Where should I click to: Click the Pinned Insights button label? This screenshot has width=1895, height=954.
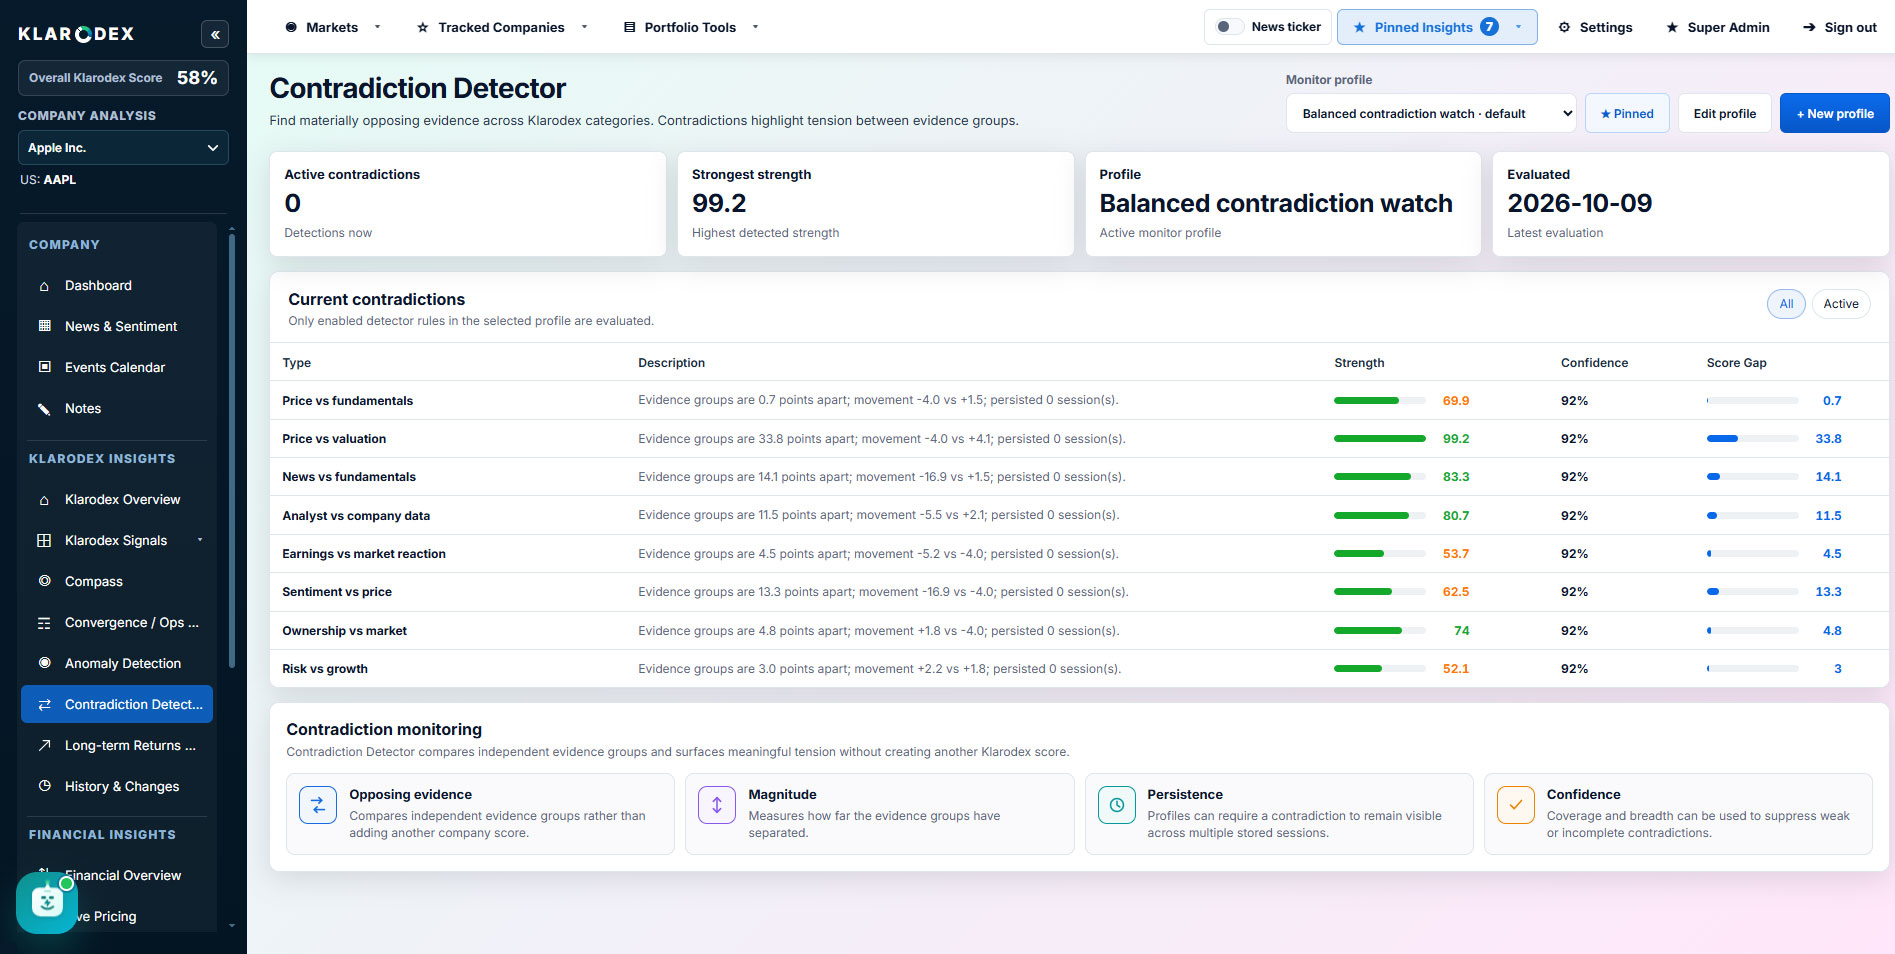(x=1423, y=28)
